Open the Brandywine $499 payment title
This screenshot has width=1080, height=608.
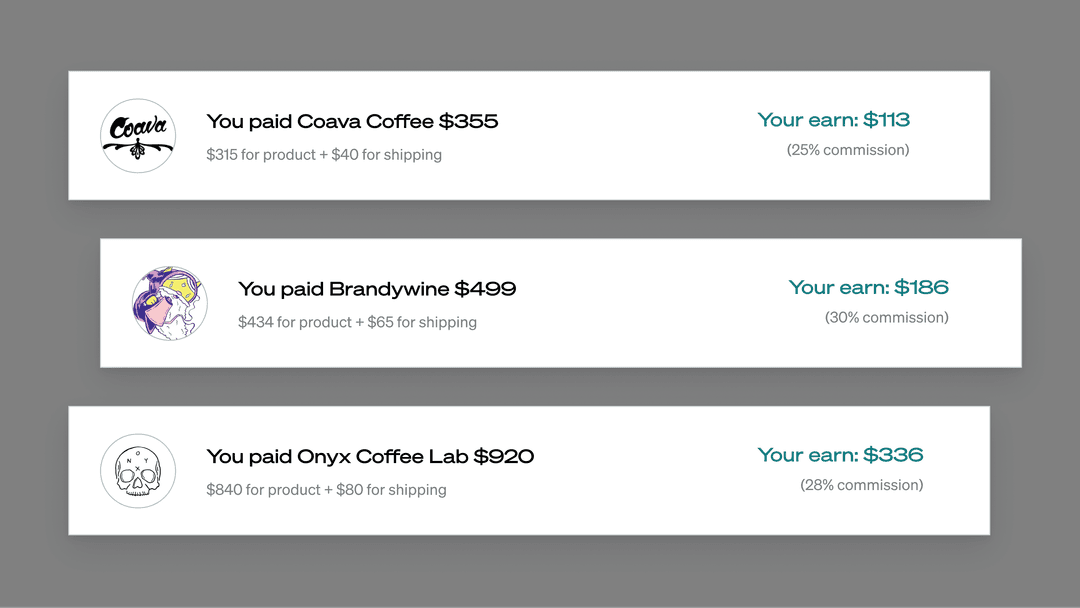377,289
